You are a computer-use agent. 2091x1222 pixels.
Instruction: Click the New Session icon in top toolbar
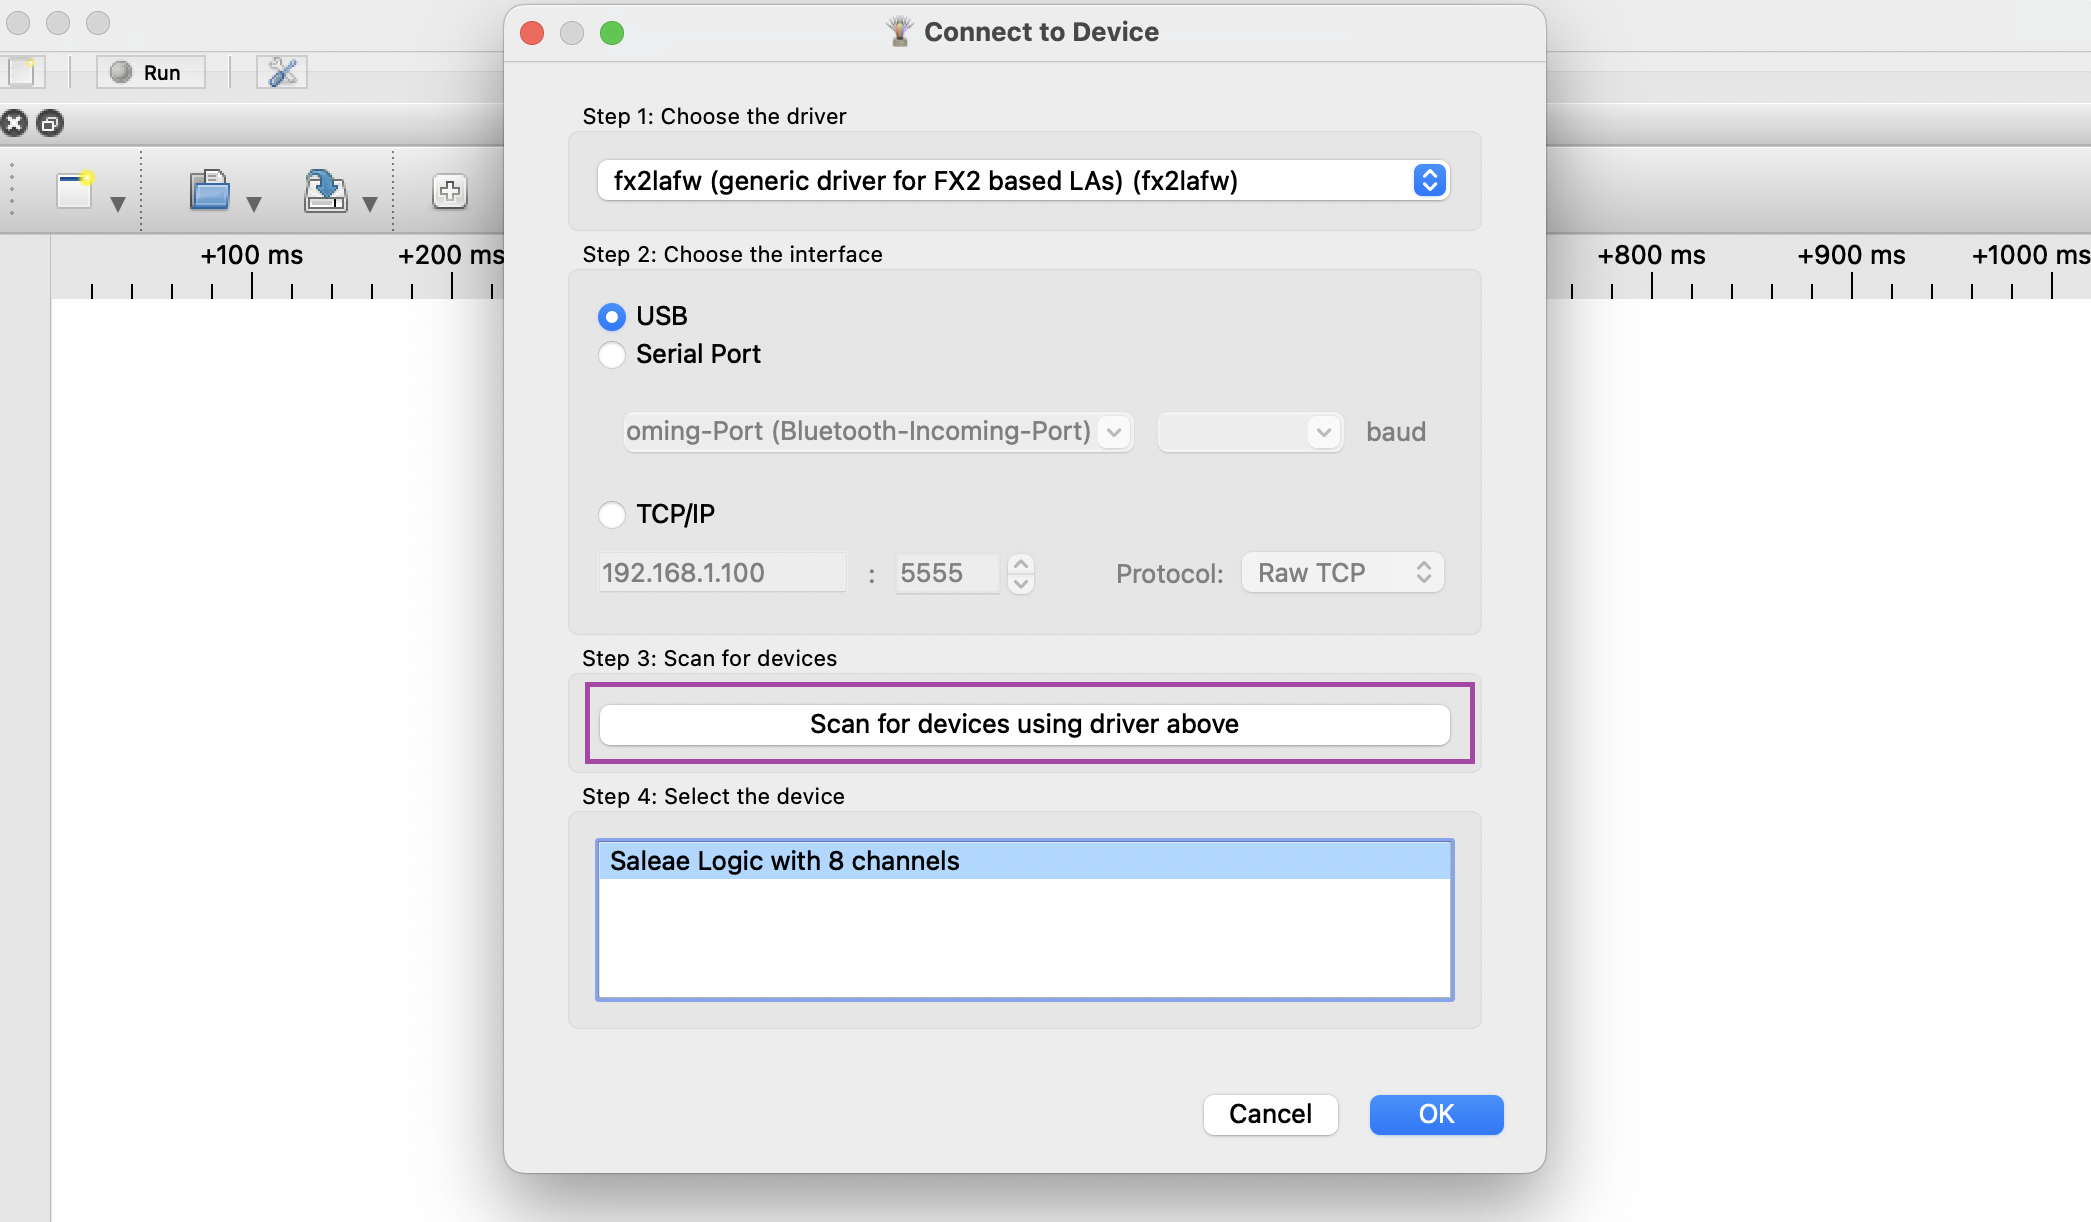coord(22,72)
